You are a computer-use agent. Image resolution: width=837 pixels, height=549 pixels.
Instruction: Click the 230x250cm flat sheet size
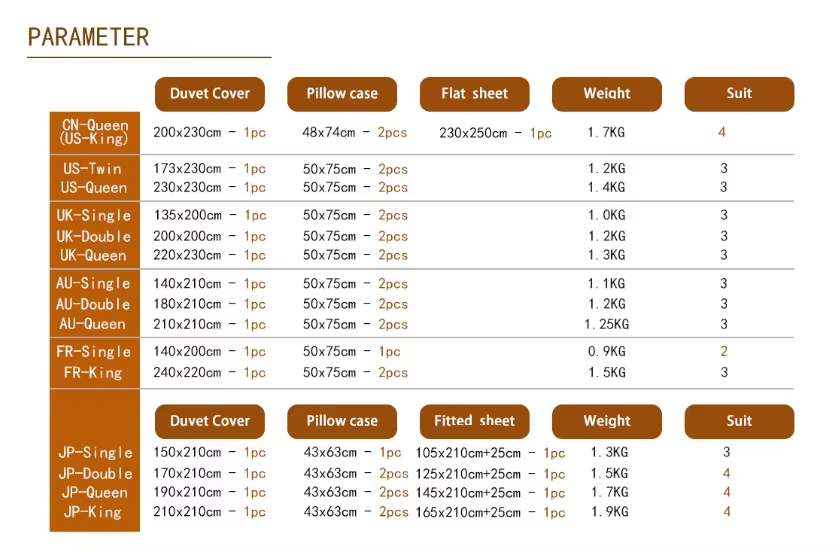coord(473,133)
